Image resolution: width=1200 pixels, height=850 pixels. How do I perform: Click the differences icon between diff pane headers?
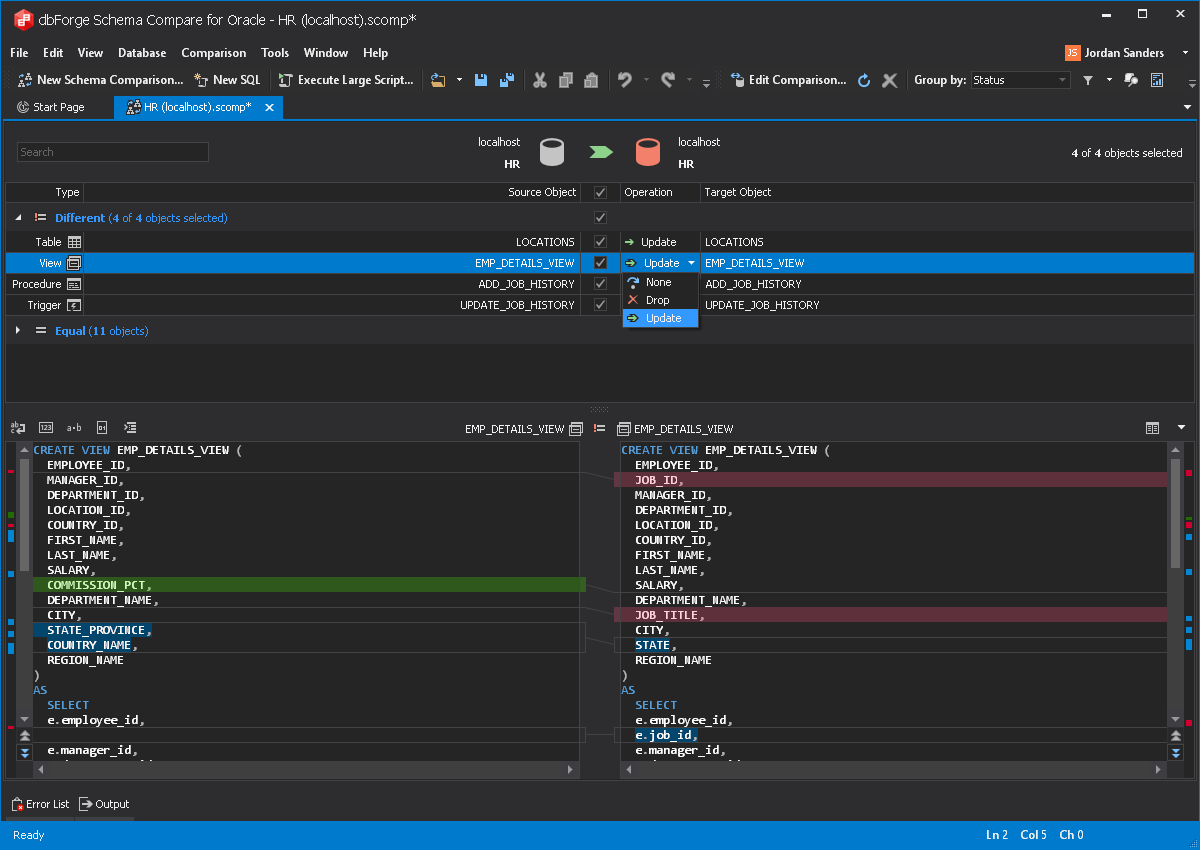click(599, 428)
